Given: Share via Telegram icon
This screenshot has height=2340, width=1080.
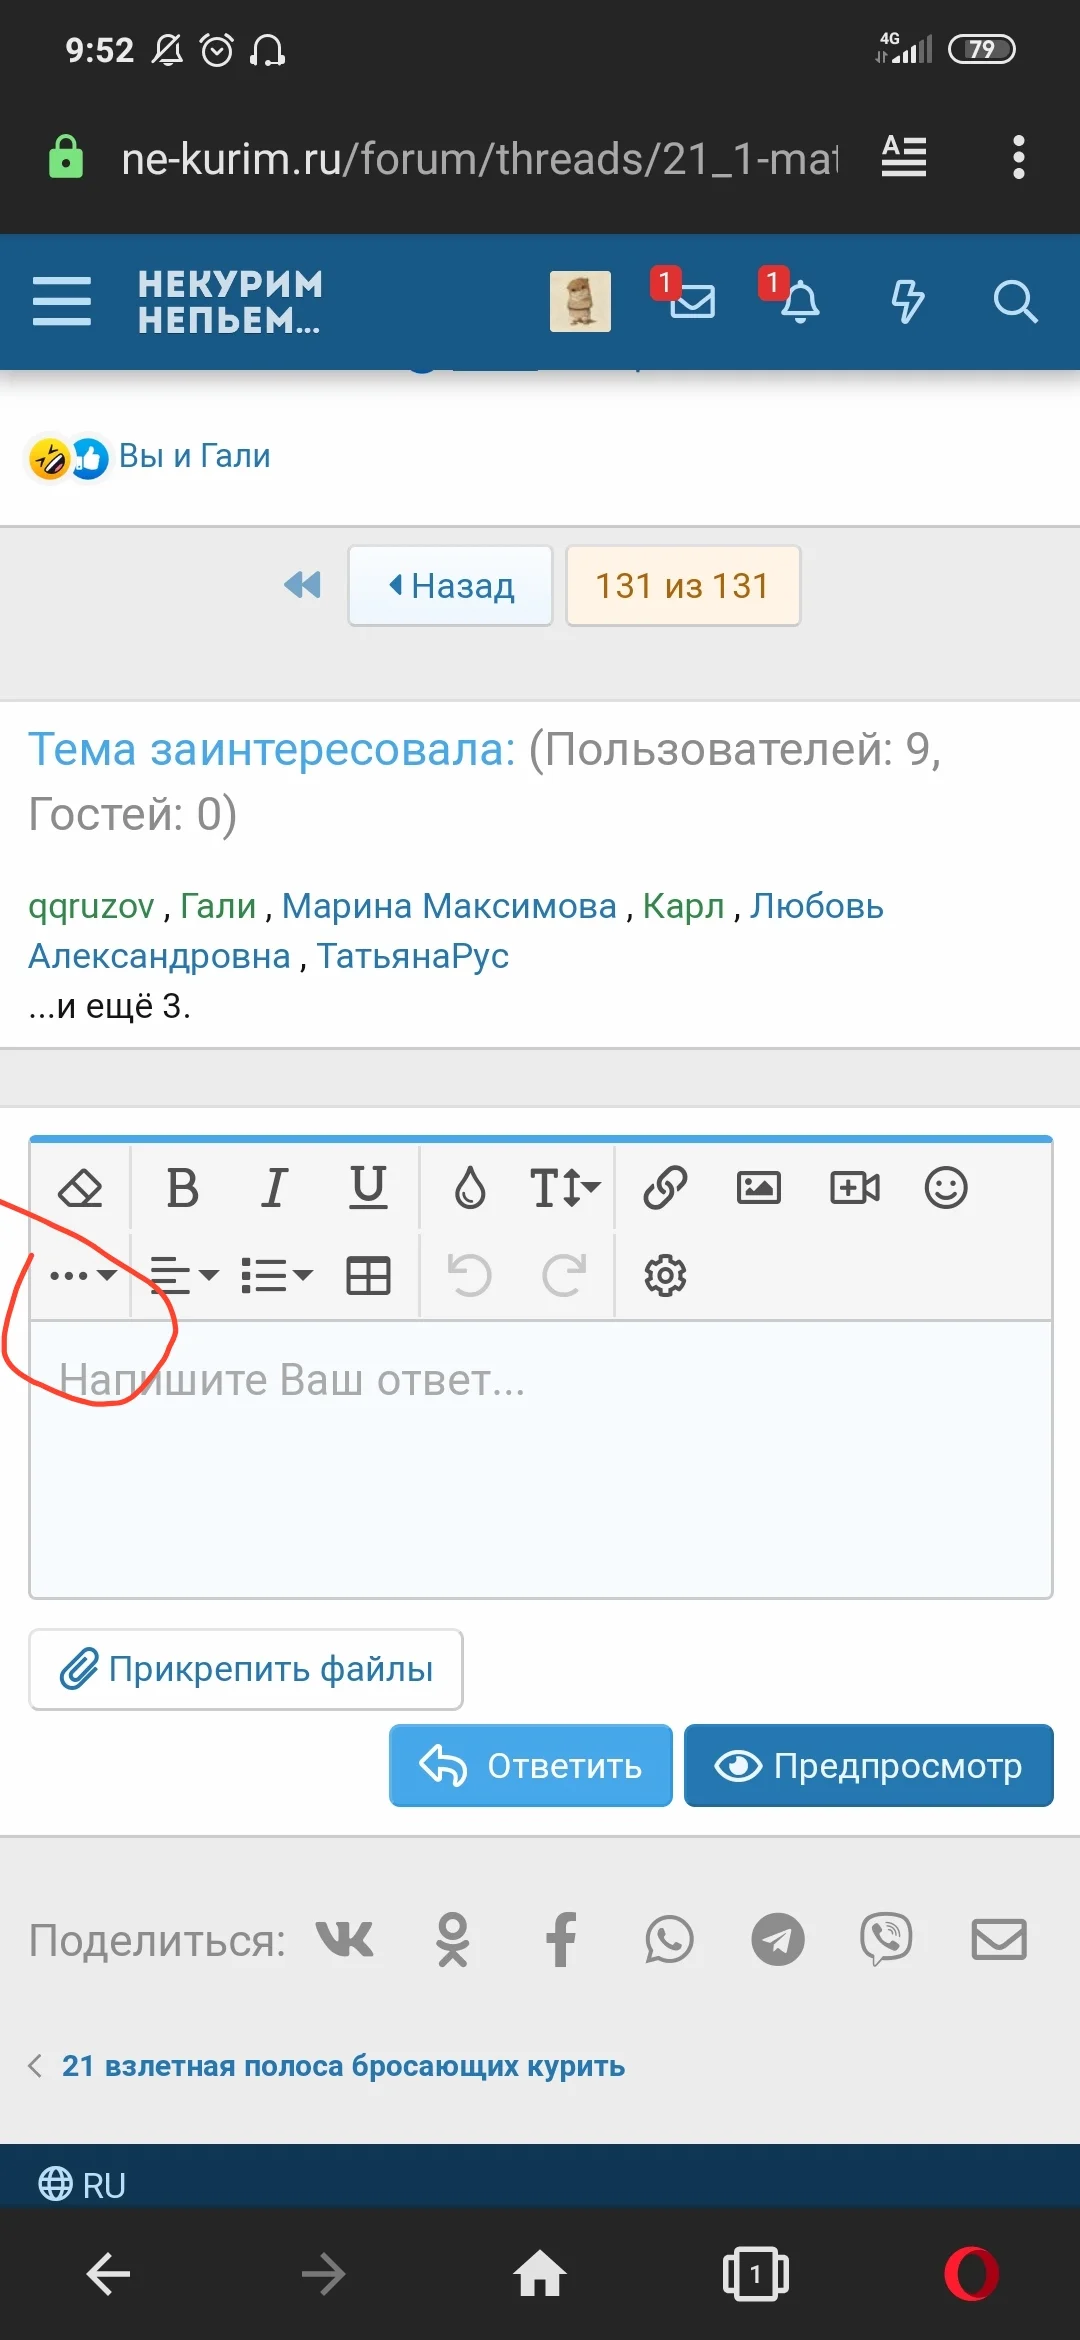Looking at the screenshot, I should click(778, 1940).
